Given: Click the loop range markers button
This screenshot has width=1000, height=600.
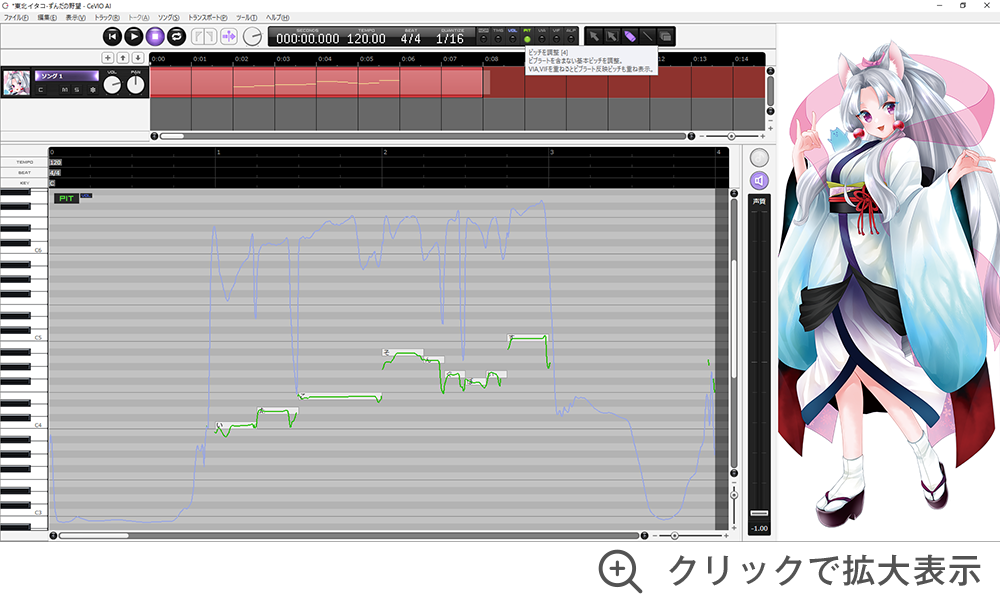Looking at the screenshot, I should (x=204, y=37).
